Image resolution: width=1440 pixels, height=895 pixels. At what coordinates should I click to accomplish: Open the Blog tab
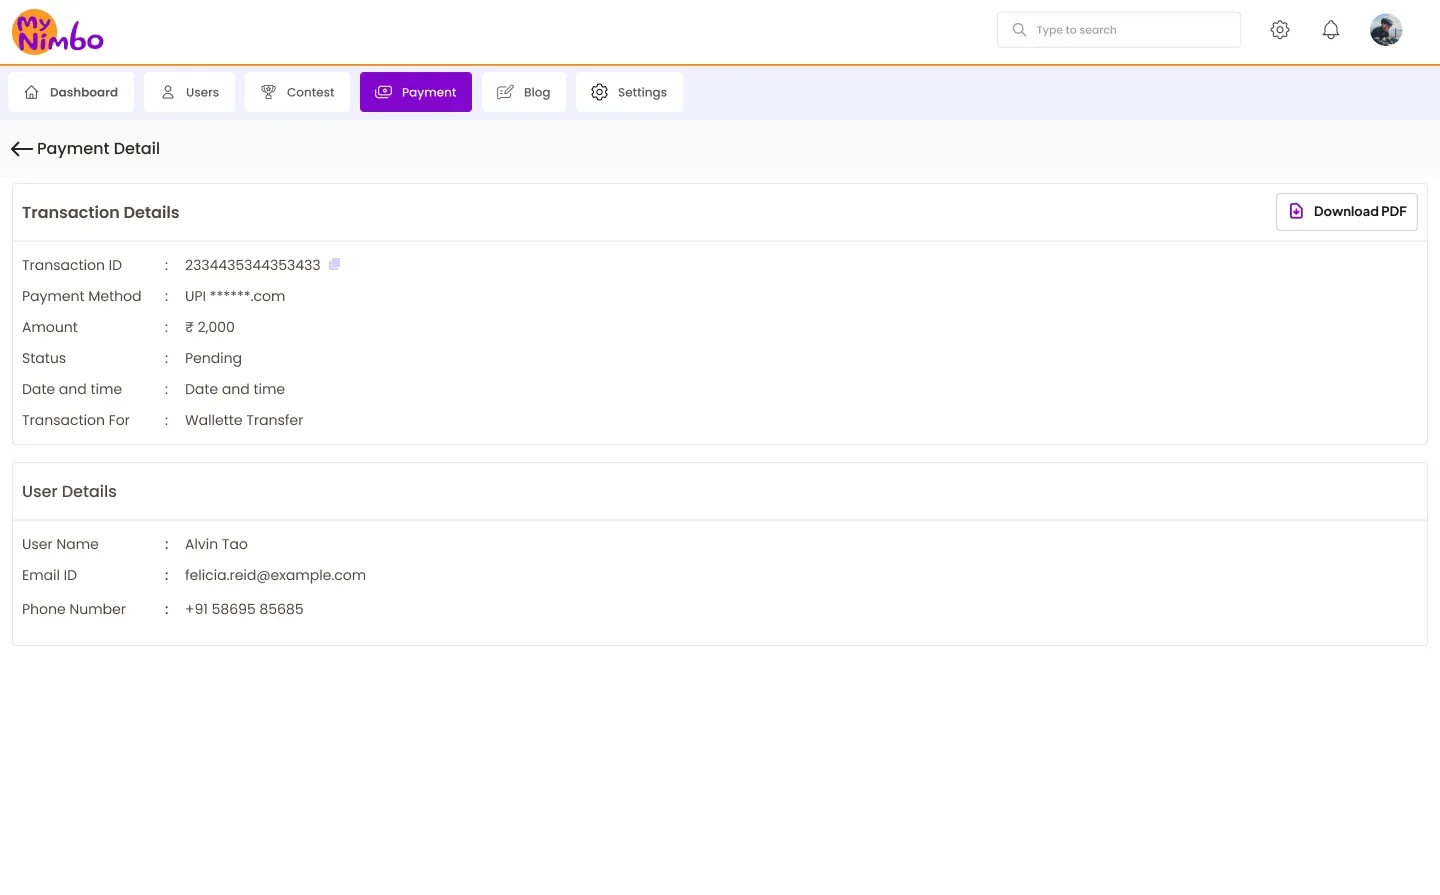524,92
